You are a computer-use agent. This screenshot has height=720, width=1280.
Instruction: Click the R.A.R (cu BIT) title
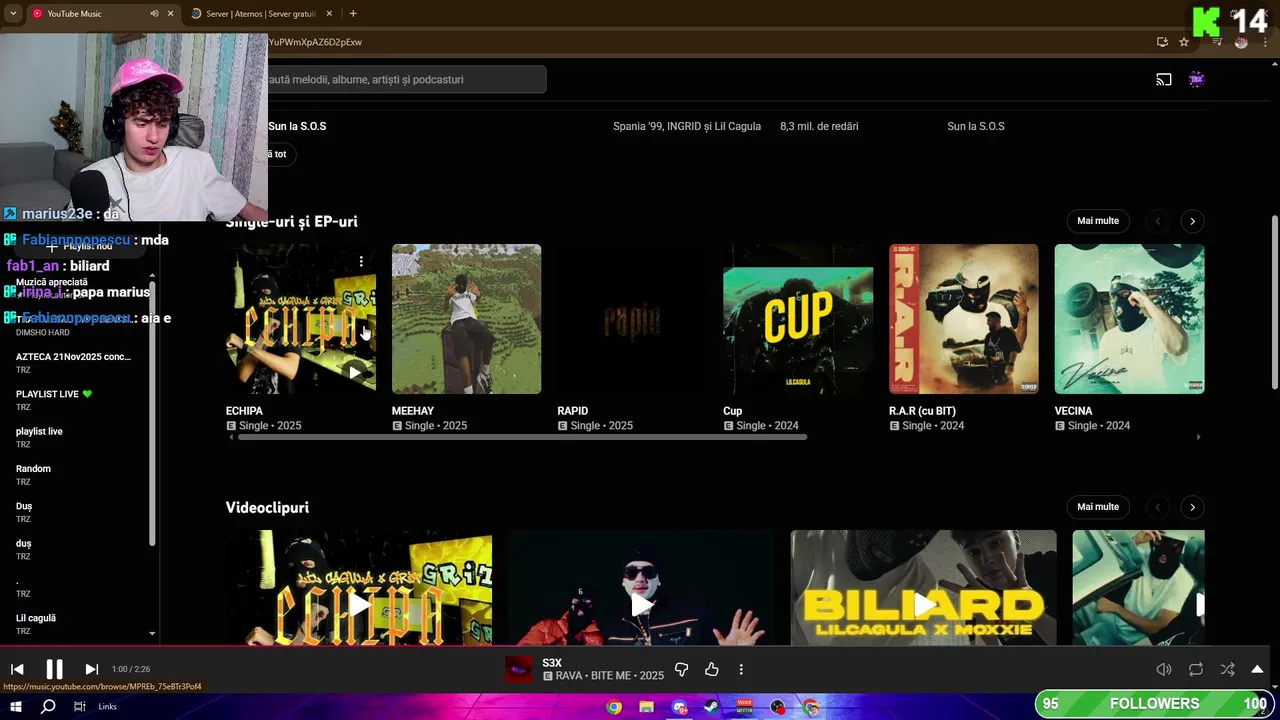tap(922, 411)
